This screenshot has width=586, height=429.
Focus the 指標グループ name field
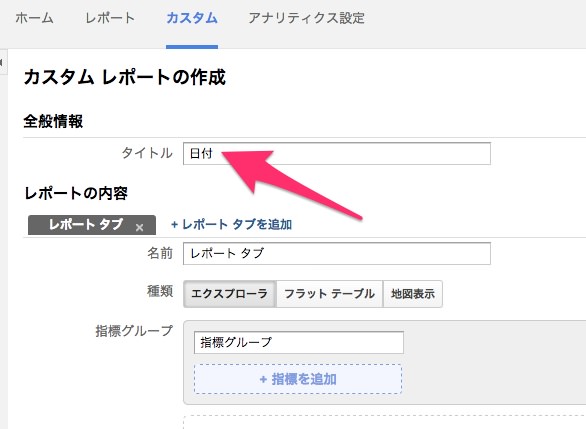[299, 342]
